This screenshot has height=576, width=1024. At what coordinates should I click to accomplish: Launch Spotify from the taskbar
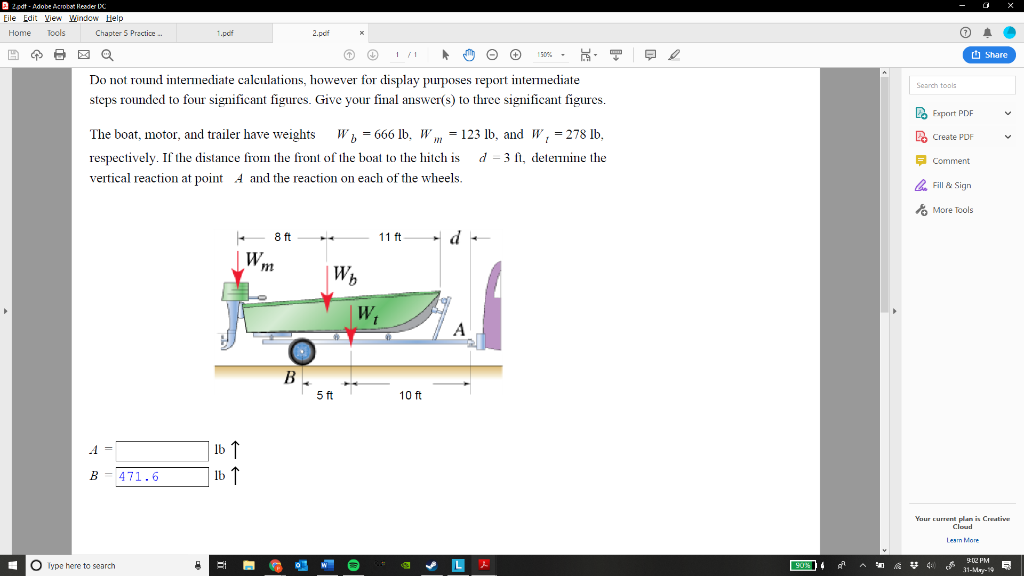click(x=353, y=565)
